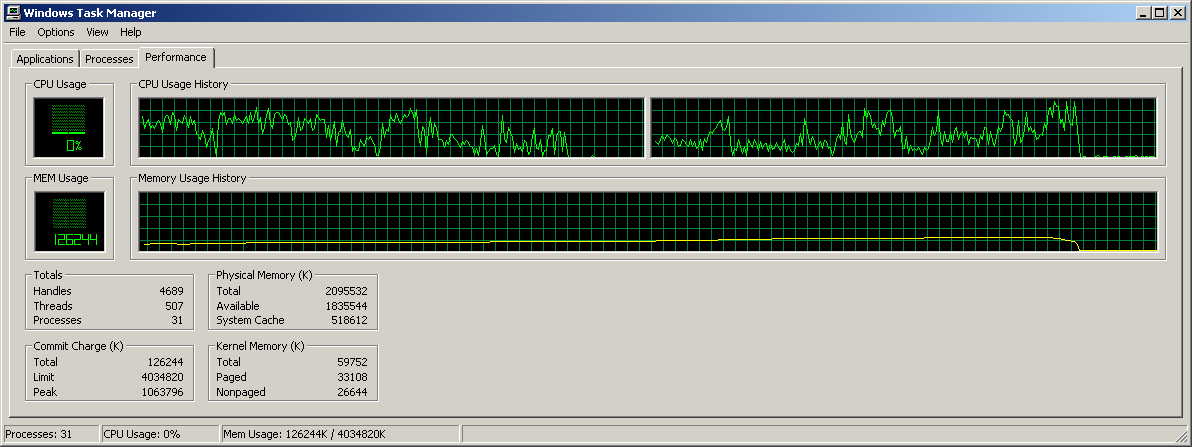Minimize the Task Manager window
Screen dimensions: 1192x447
coord(1144,13)
